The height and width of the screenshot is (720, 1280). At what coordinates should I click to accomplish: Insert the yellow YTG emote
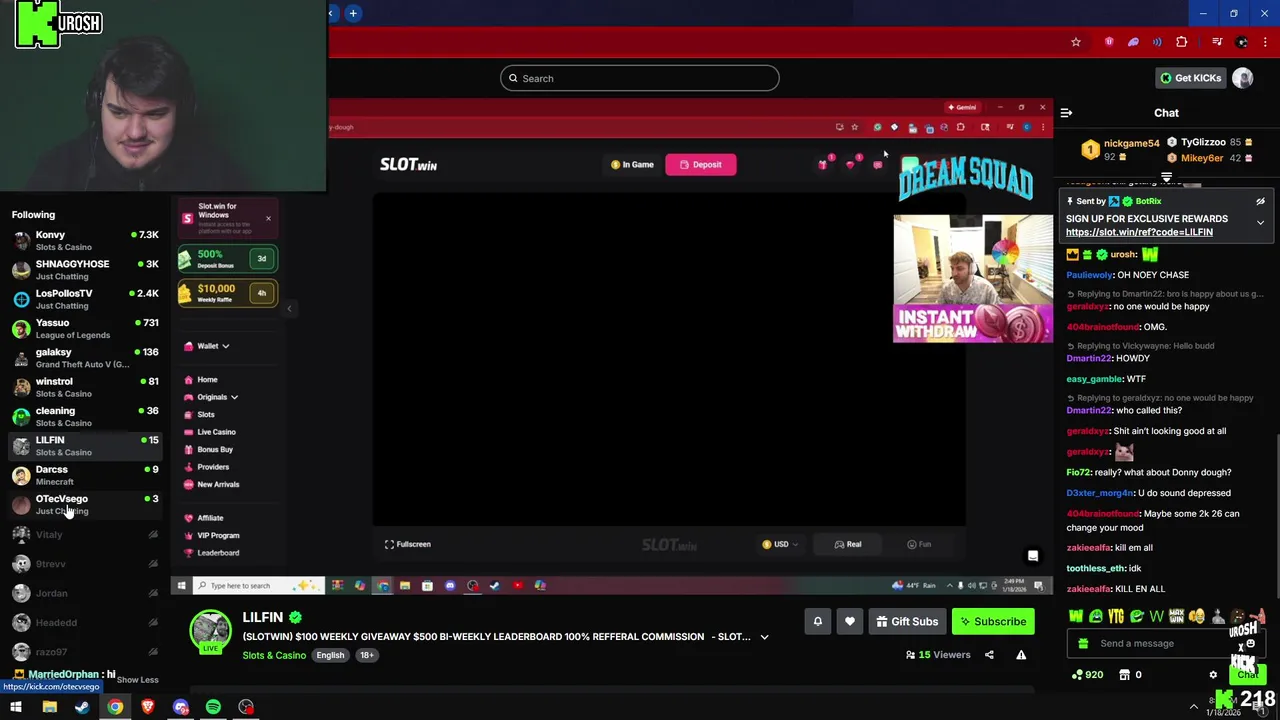tap(1116, 617)
